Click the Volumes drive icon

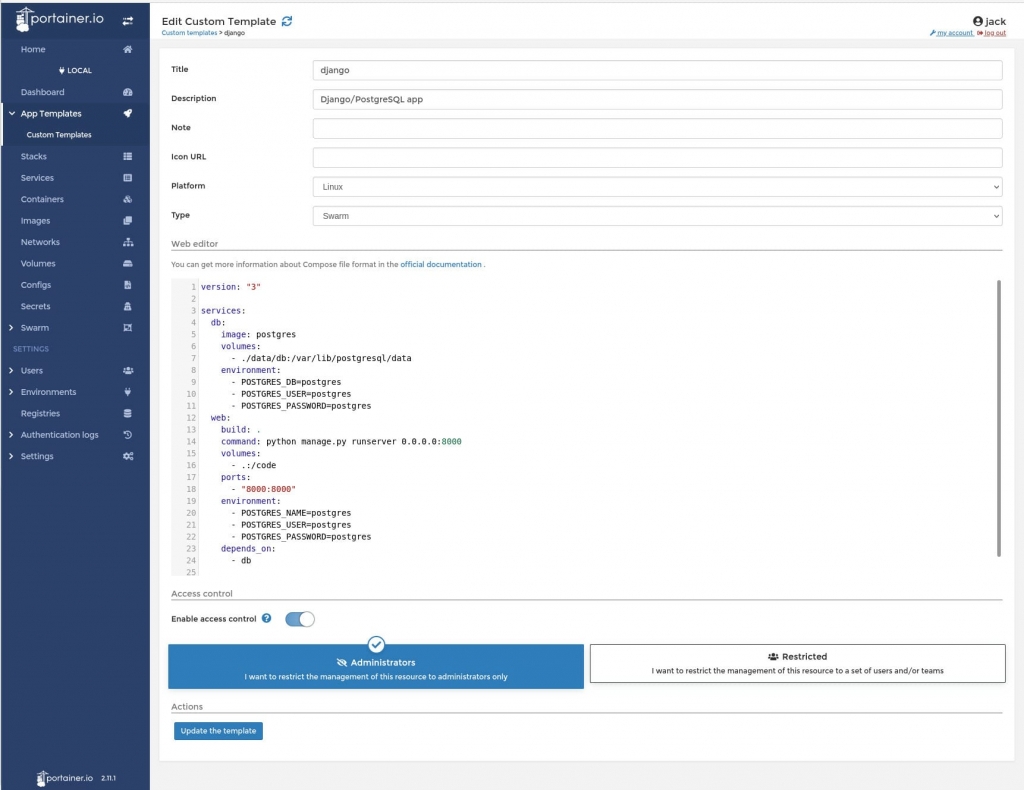(x=127, y=264)
